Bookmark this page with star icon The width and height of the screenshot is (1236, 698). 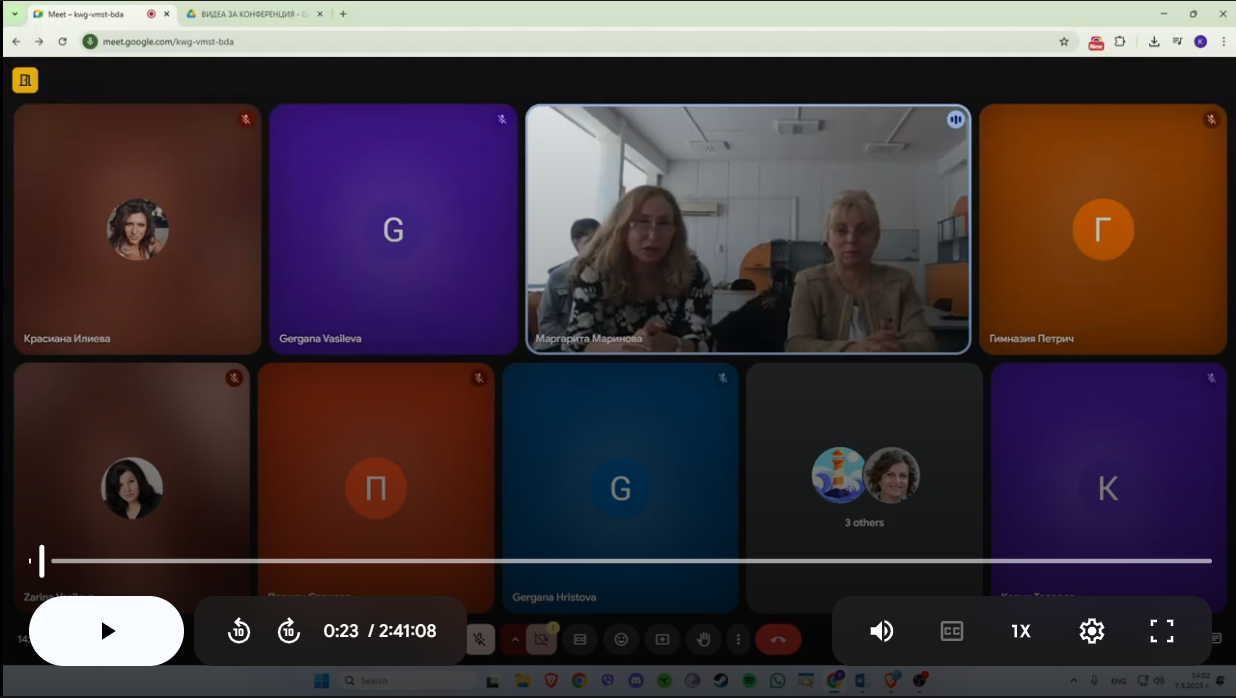(x=1064, y=42)
